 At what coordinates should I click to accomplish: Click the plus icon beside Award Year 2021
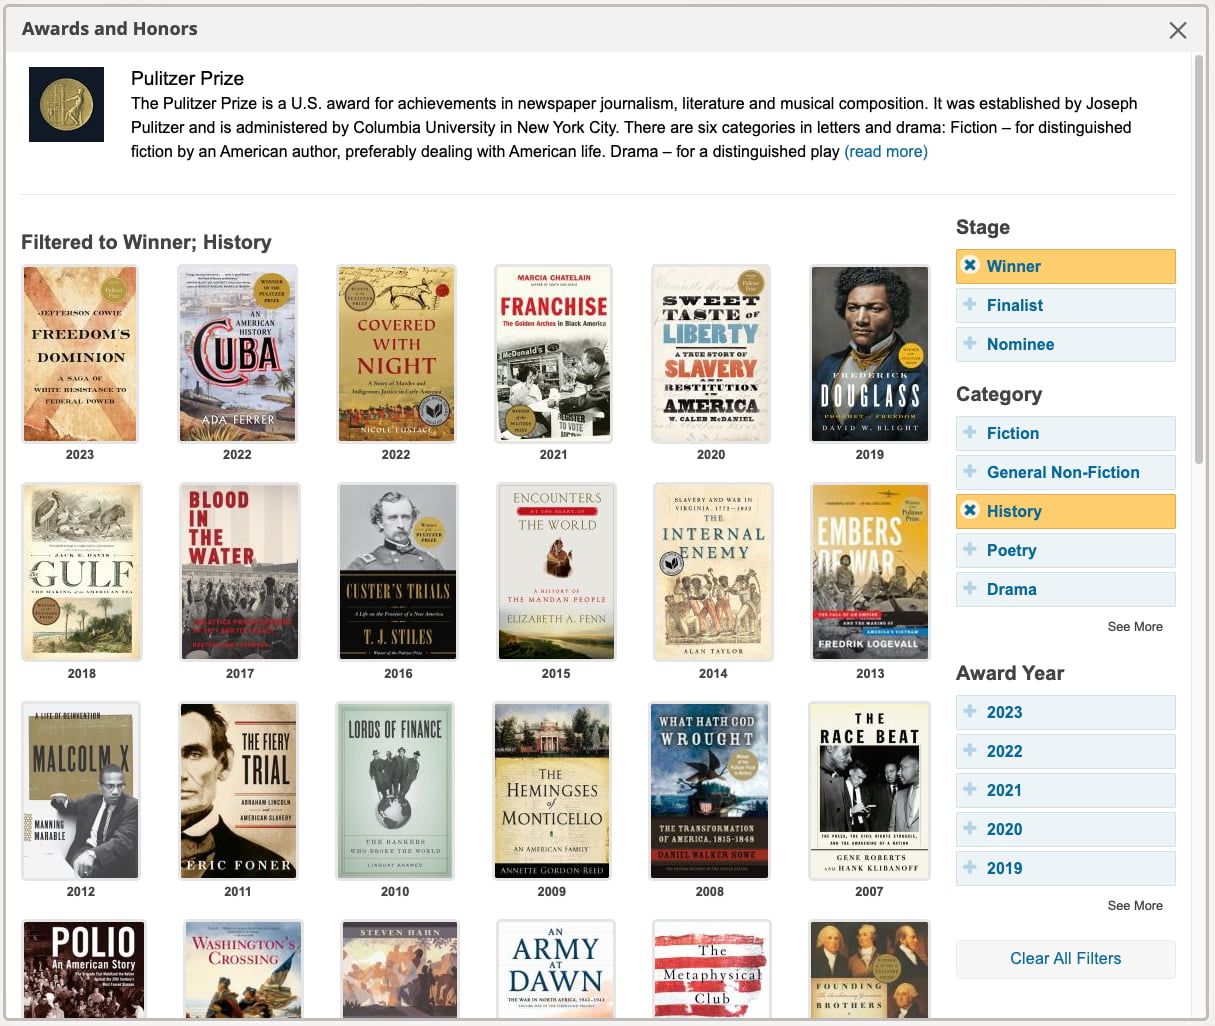(969, 790)
